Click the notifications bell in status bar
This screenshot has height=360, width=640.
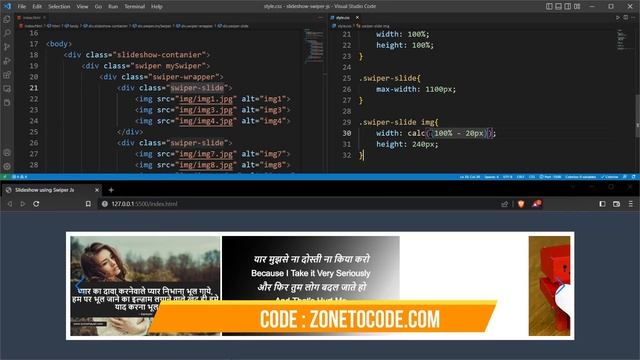633,177
